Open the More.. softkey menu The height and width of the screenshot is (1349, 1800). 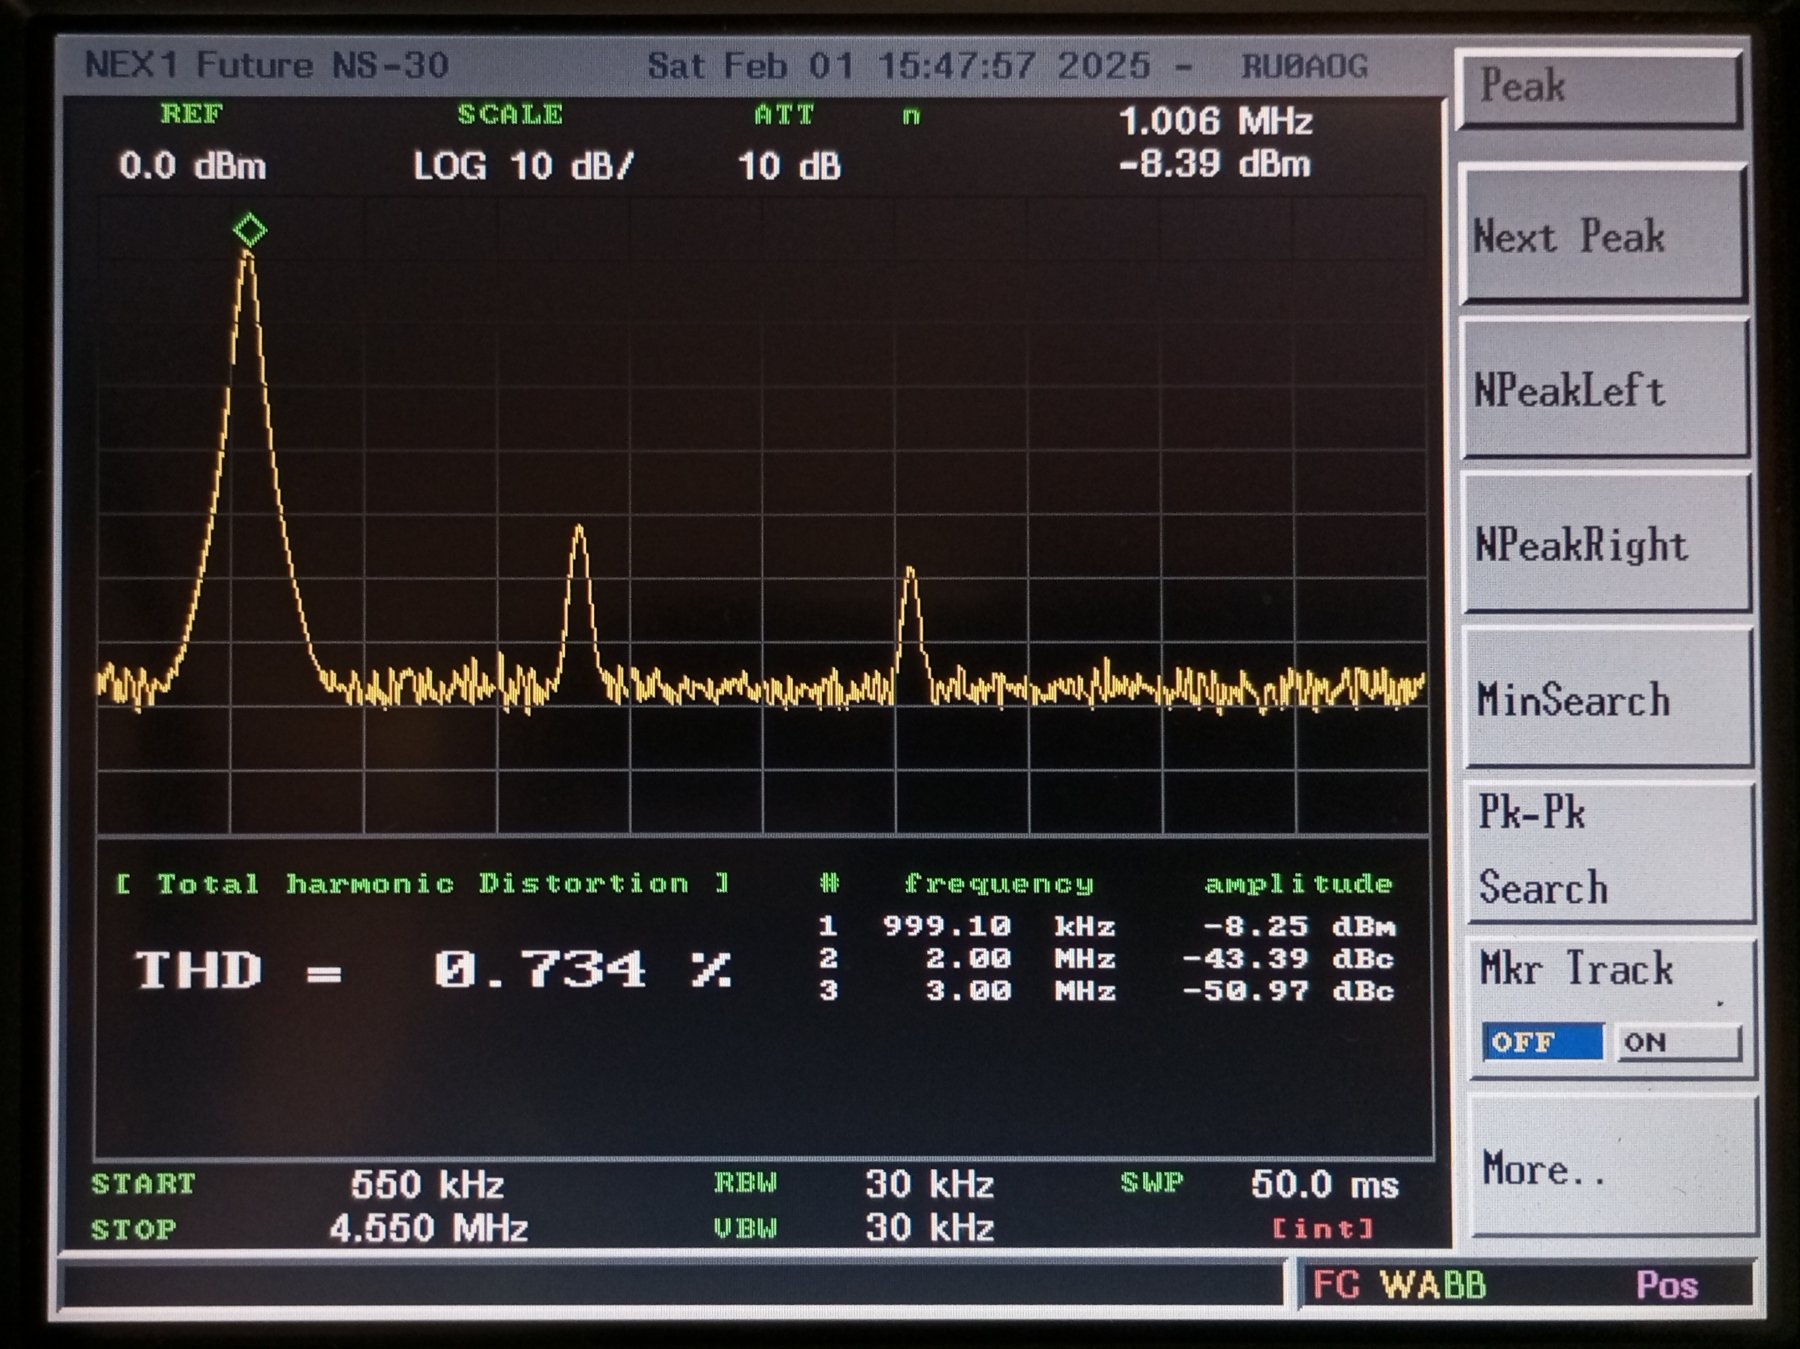(x=1610, y=1168)
